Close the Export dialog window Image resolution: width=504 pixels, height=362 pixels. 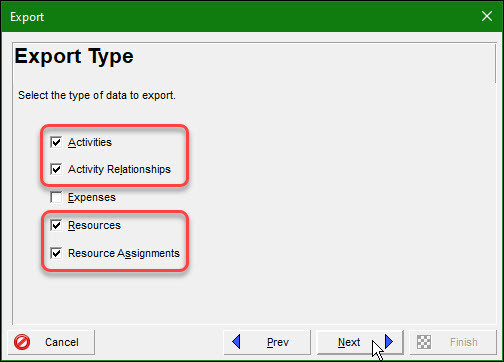pos(487,16)
